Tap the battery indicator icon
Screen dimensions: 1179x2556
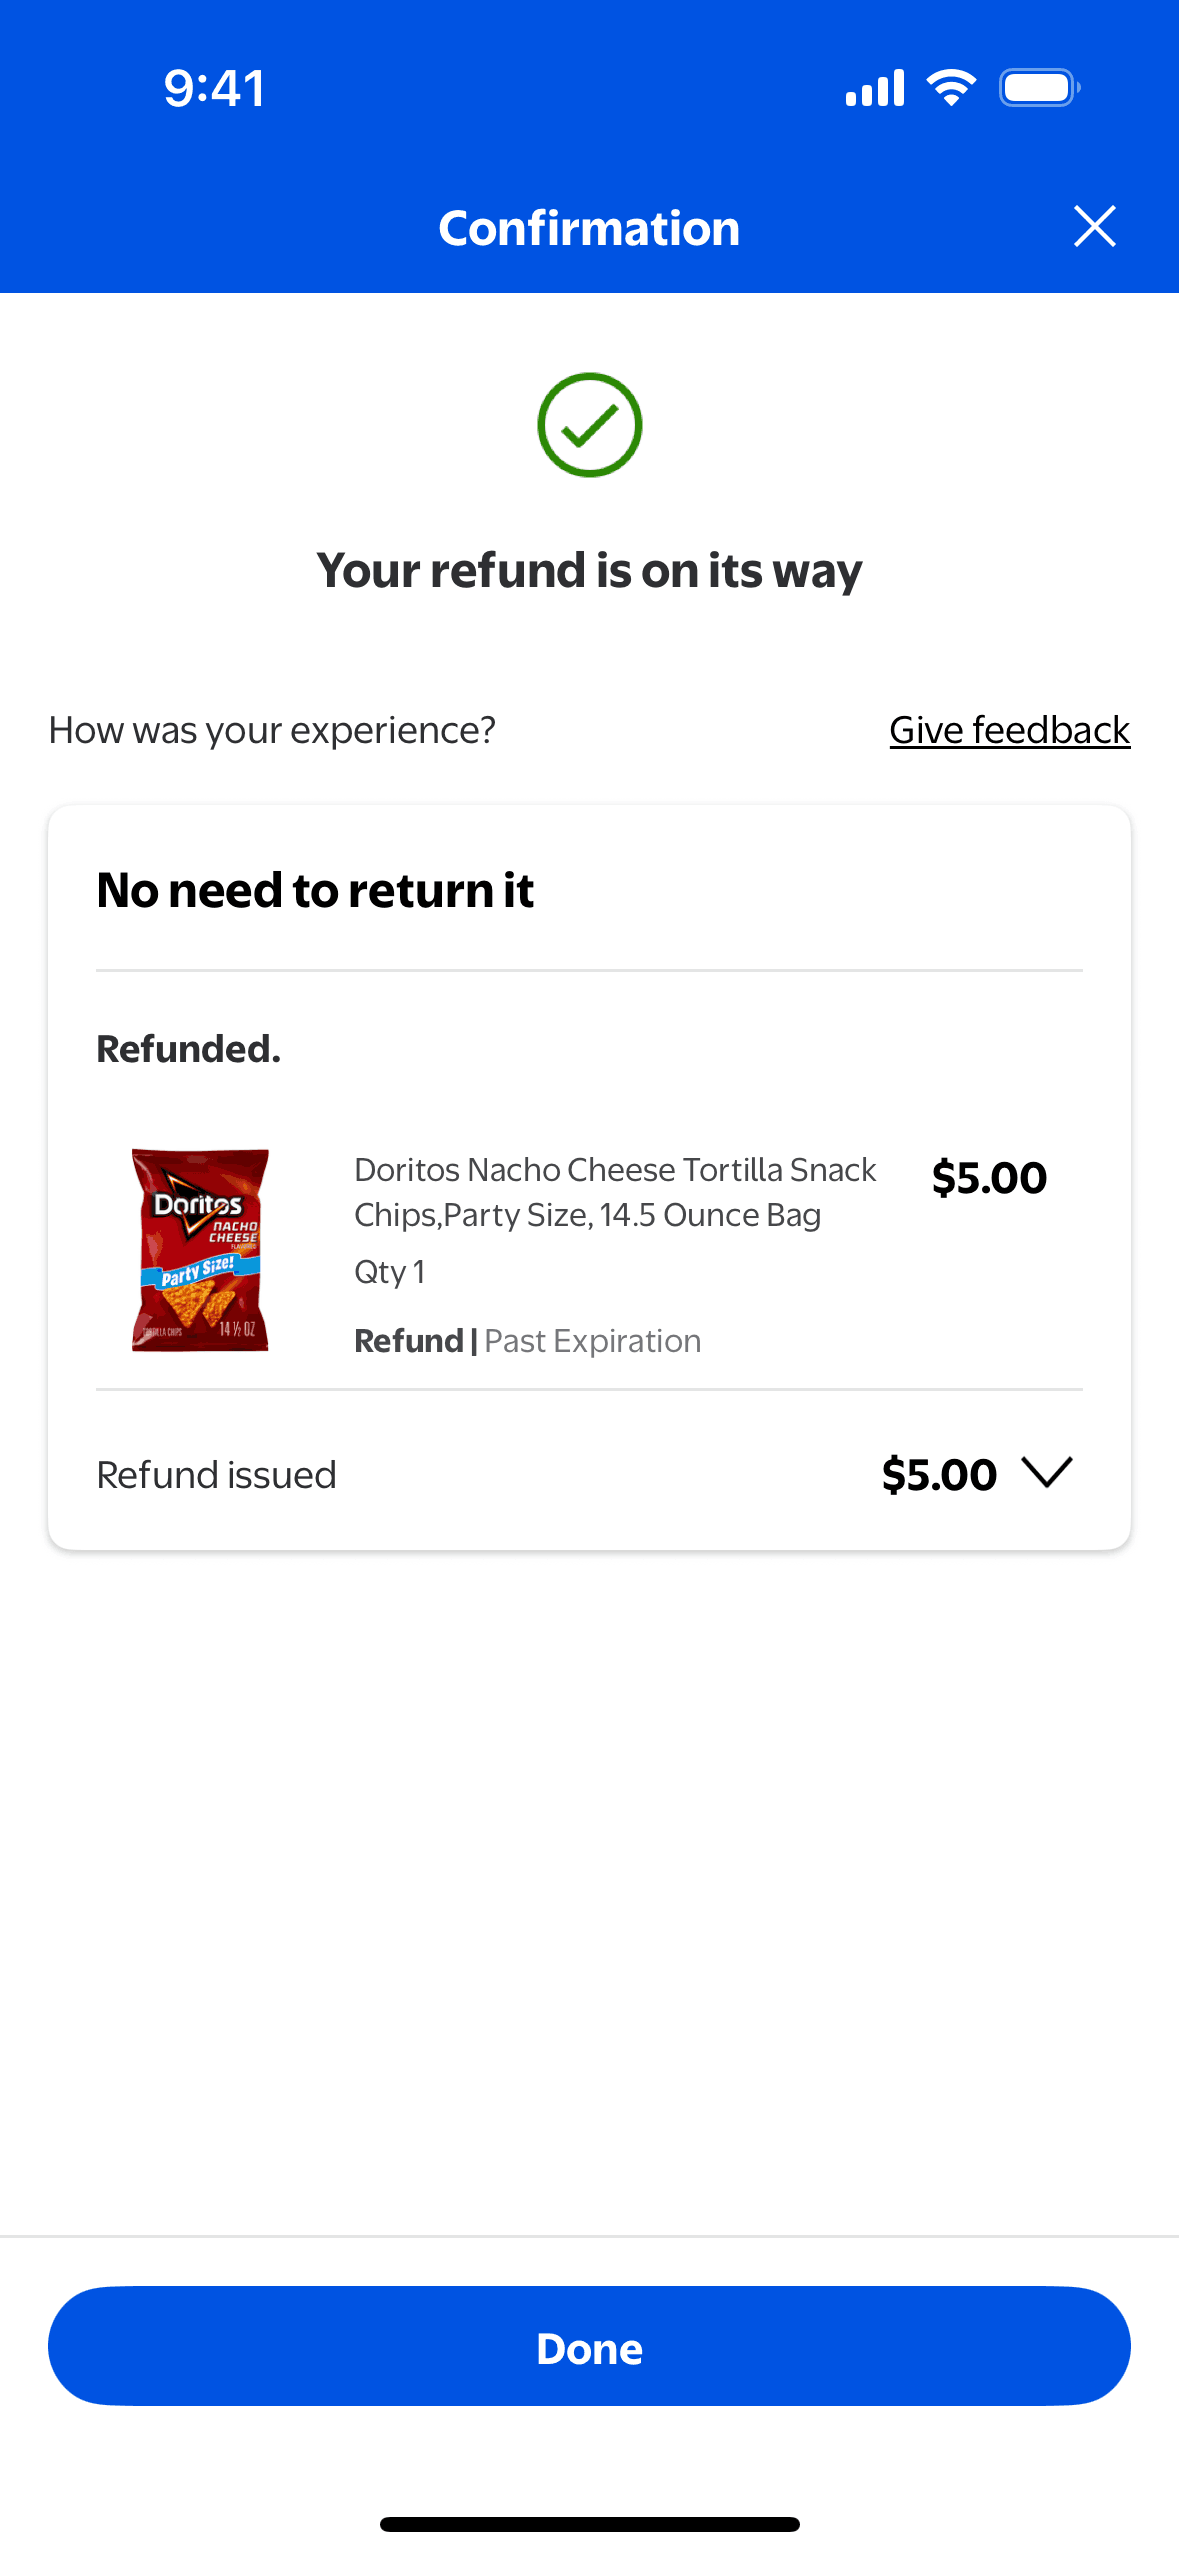click(x=1039, y=88)
